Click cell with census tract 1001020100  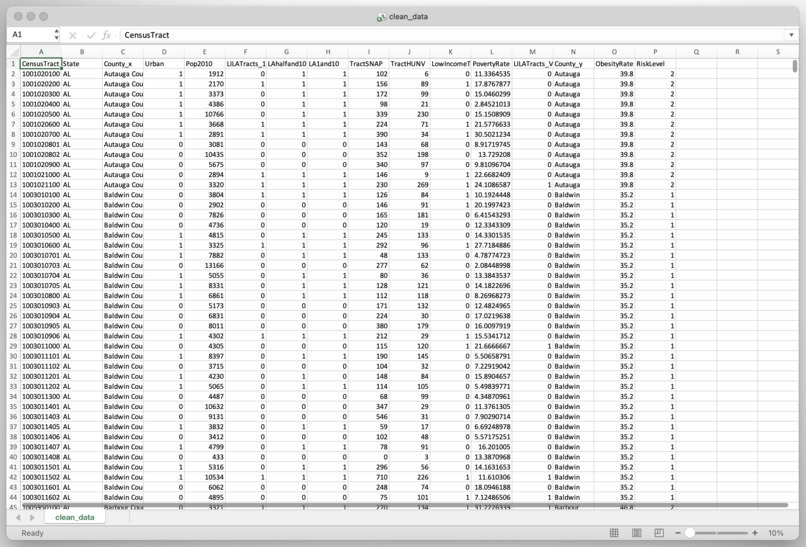41,74
